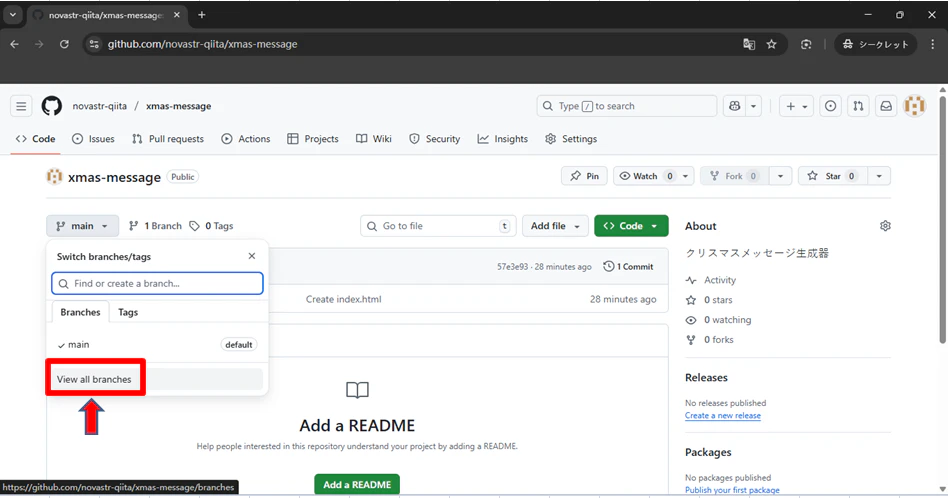Click the Watch button
This screenshot has height=498, width=948.
click(x=646, y=176)
